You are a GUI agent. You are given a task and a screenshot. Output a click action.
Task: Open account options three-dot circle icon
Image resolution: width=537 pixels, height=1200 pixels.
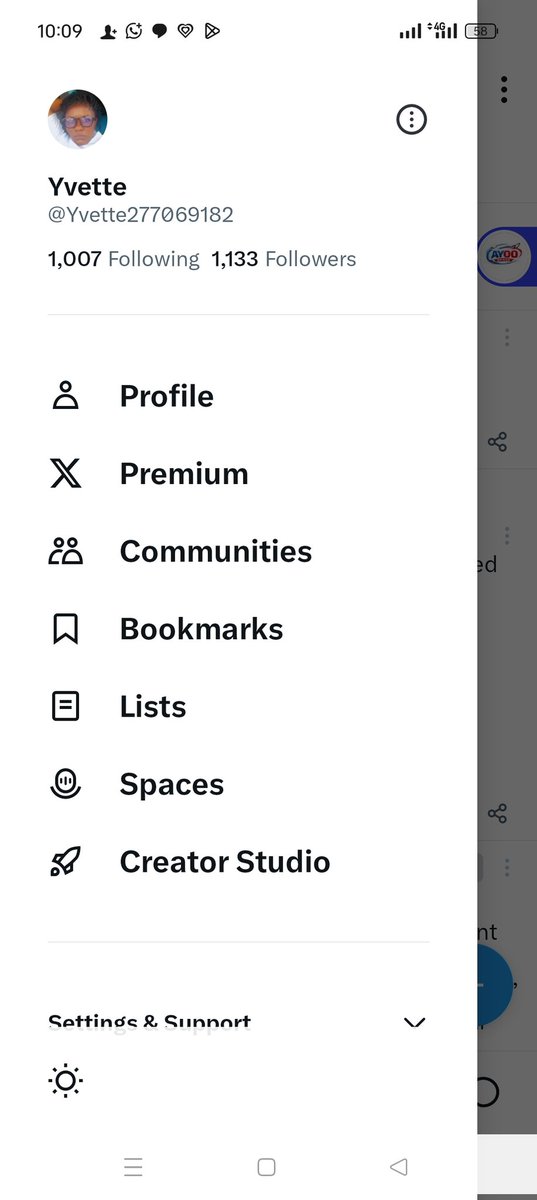[x=412, y=120]
